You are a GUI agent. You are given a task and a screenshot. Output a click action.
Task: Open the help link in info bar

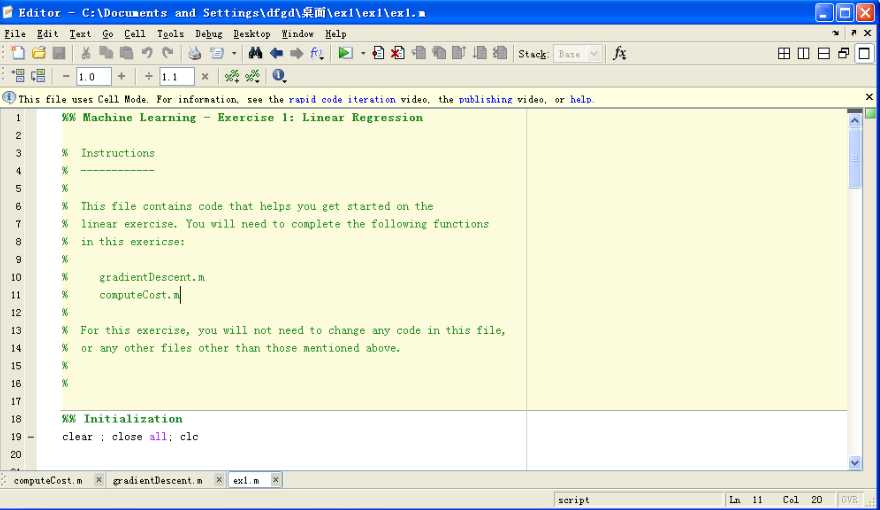(581, 99)
